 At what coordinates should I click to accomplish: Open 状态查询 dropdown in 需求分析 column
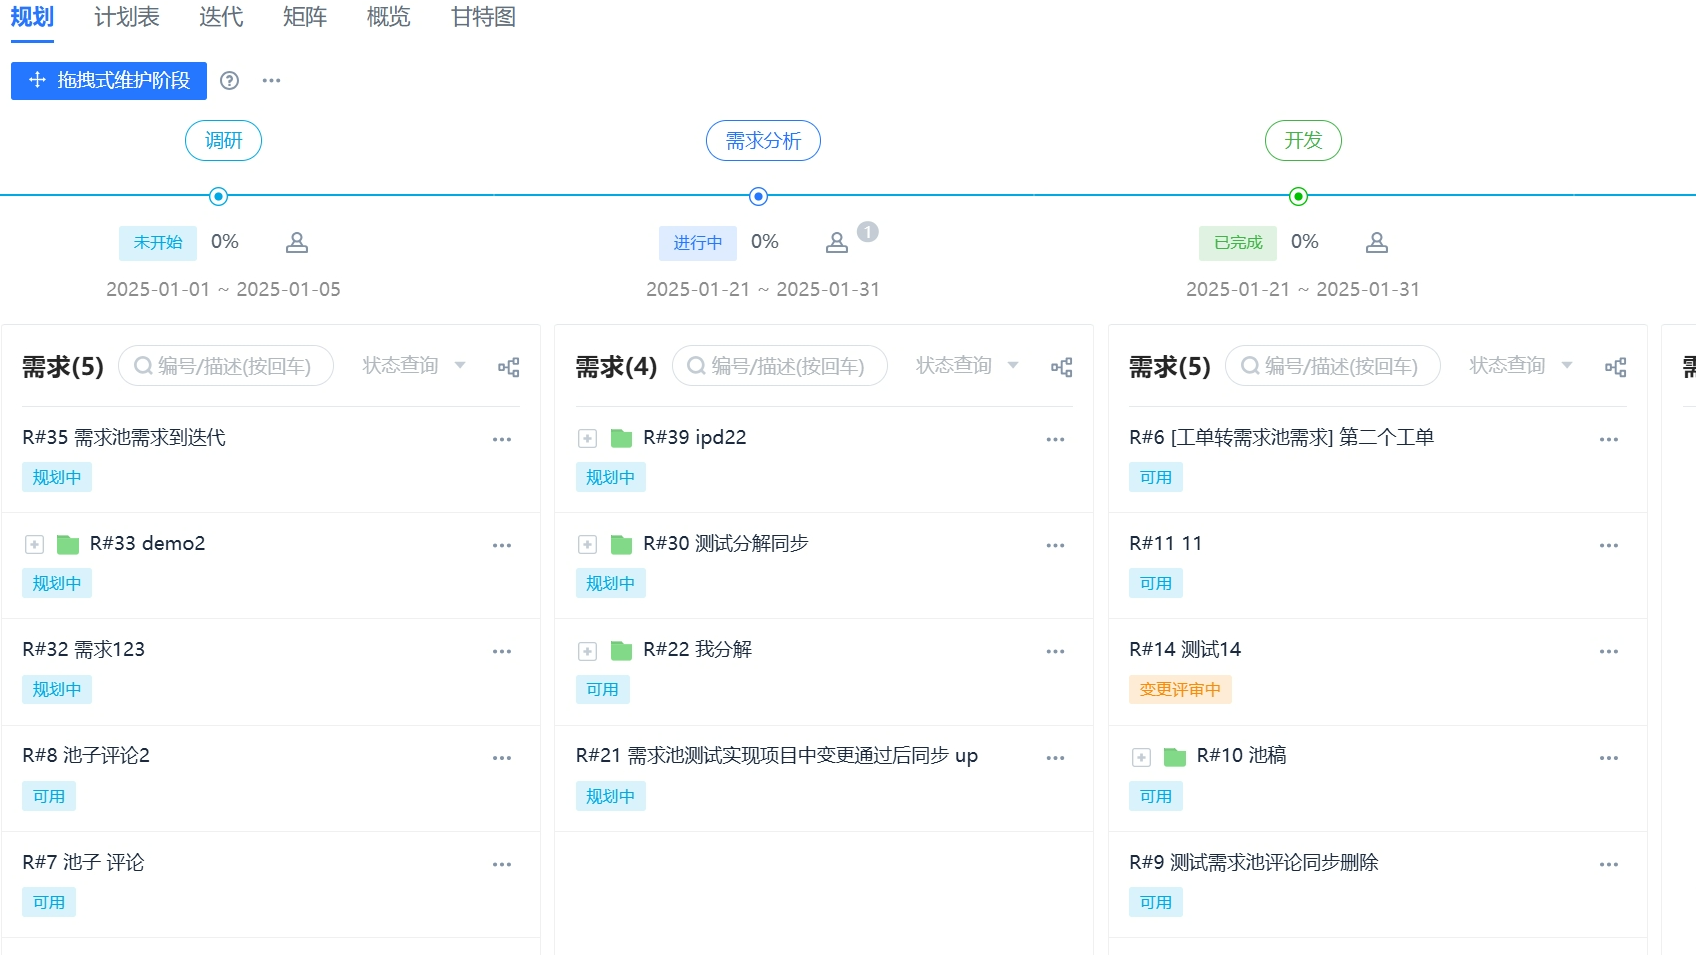[x=967, y=365]
